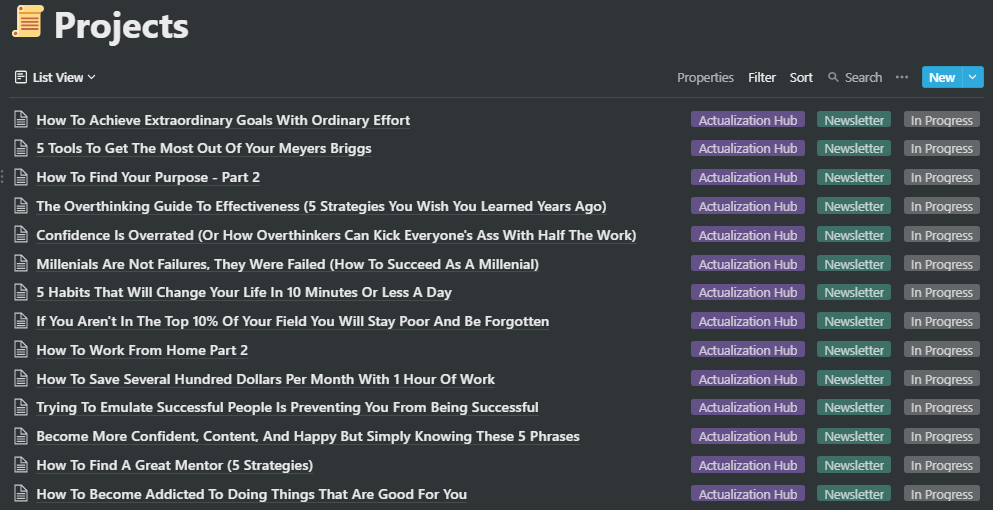This screenshot has width=993, height=510.
Task: Click In Progress tag on Great Mentor row
Action: tap(942, 466)
